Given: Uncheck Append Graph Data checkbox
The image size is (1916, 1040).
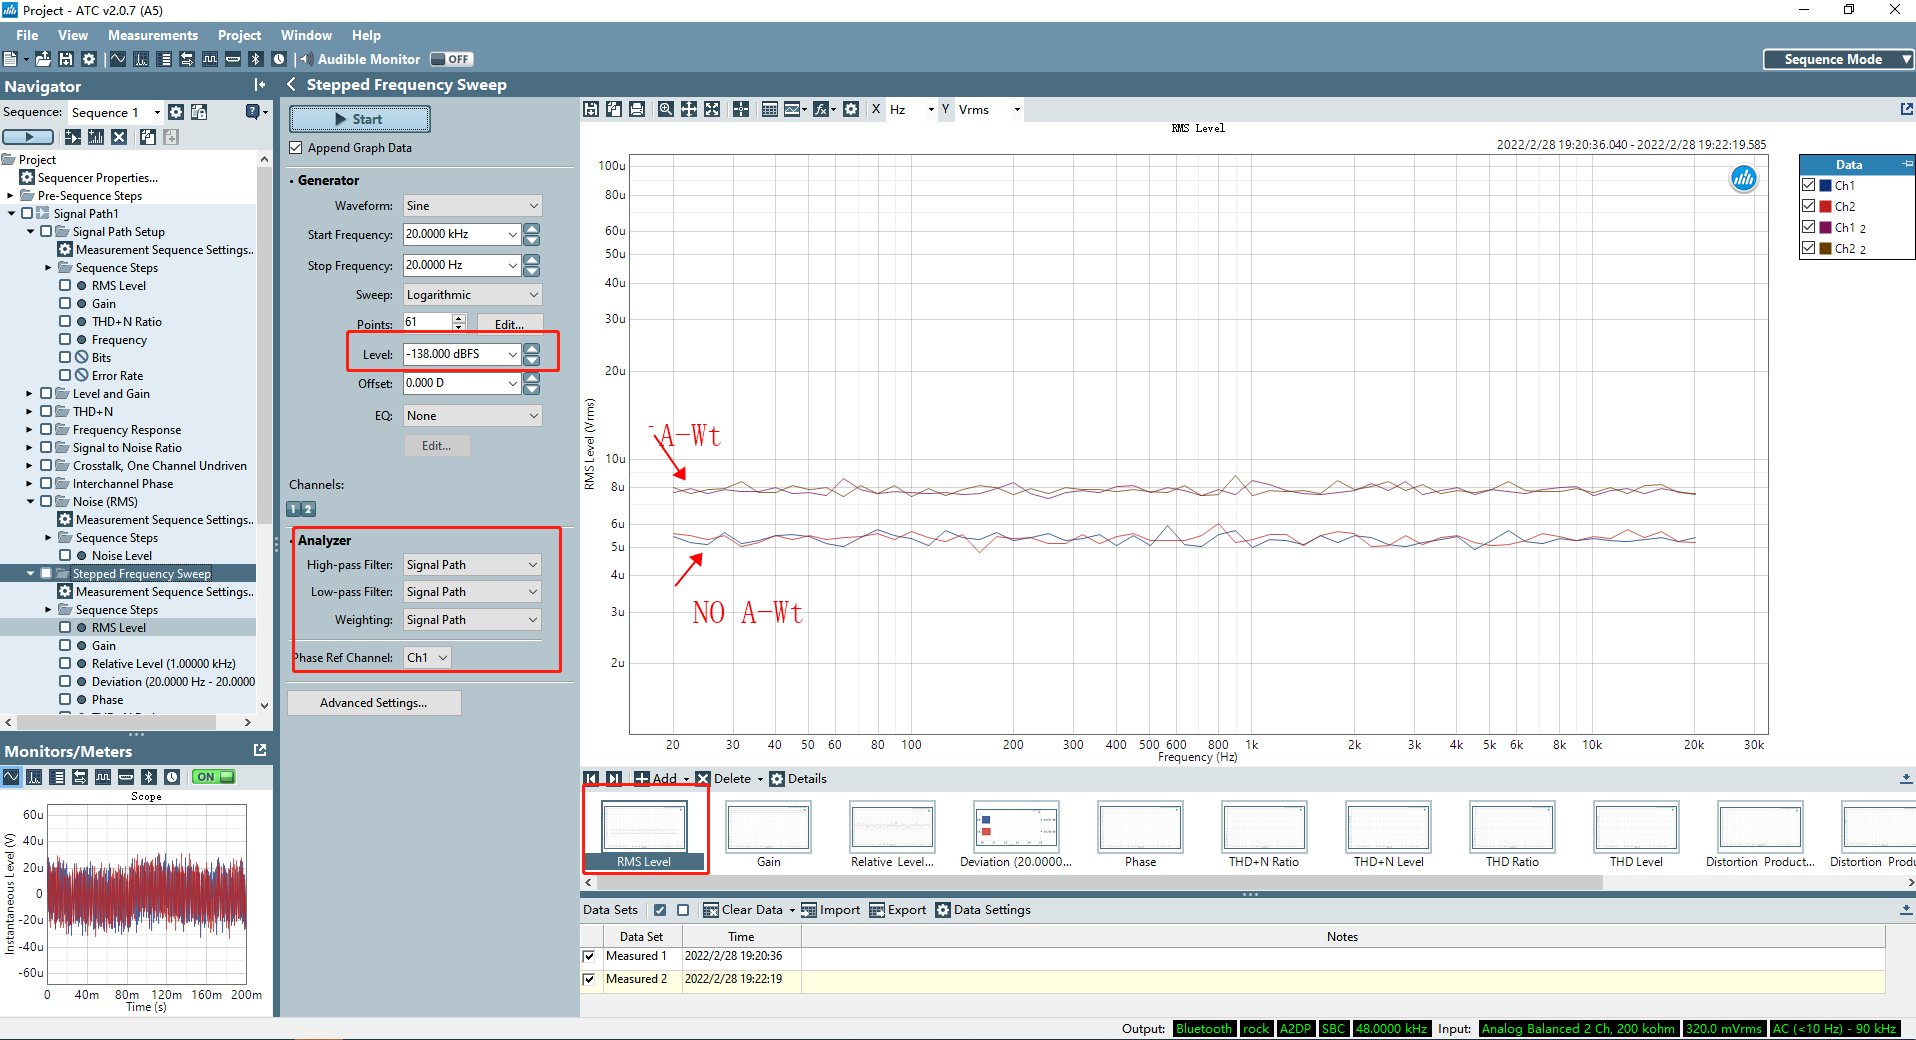Looking at the screenshot, I should pyautogui.click(x=296, y=148).
